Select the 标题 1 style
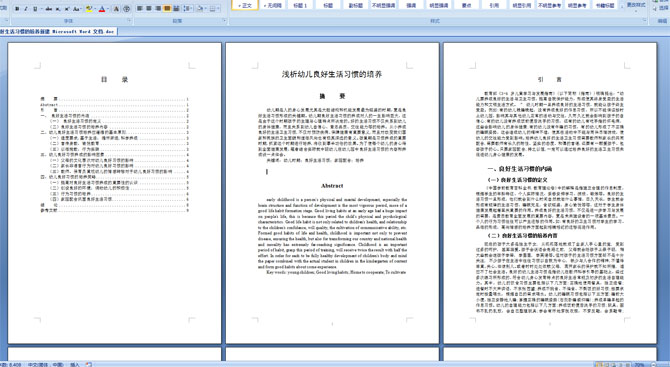670x367 pixels. tap(300, 5)
